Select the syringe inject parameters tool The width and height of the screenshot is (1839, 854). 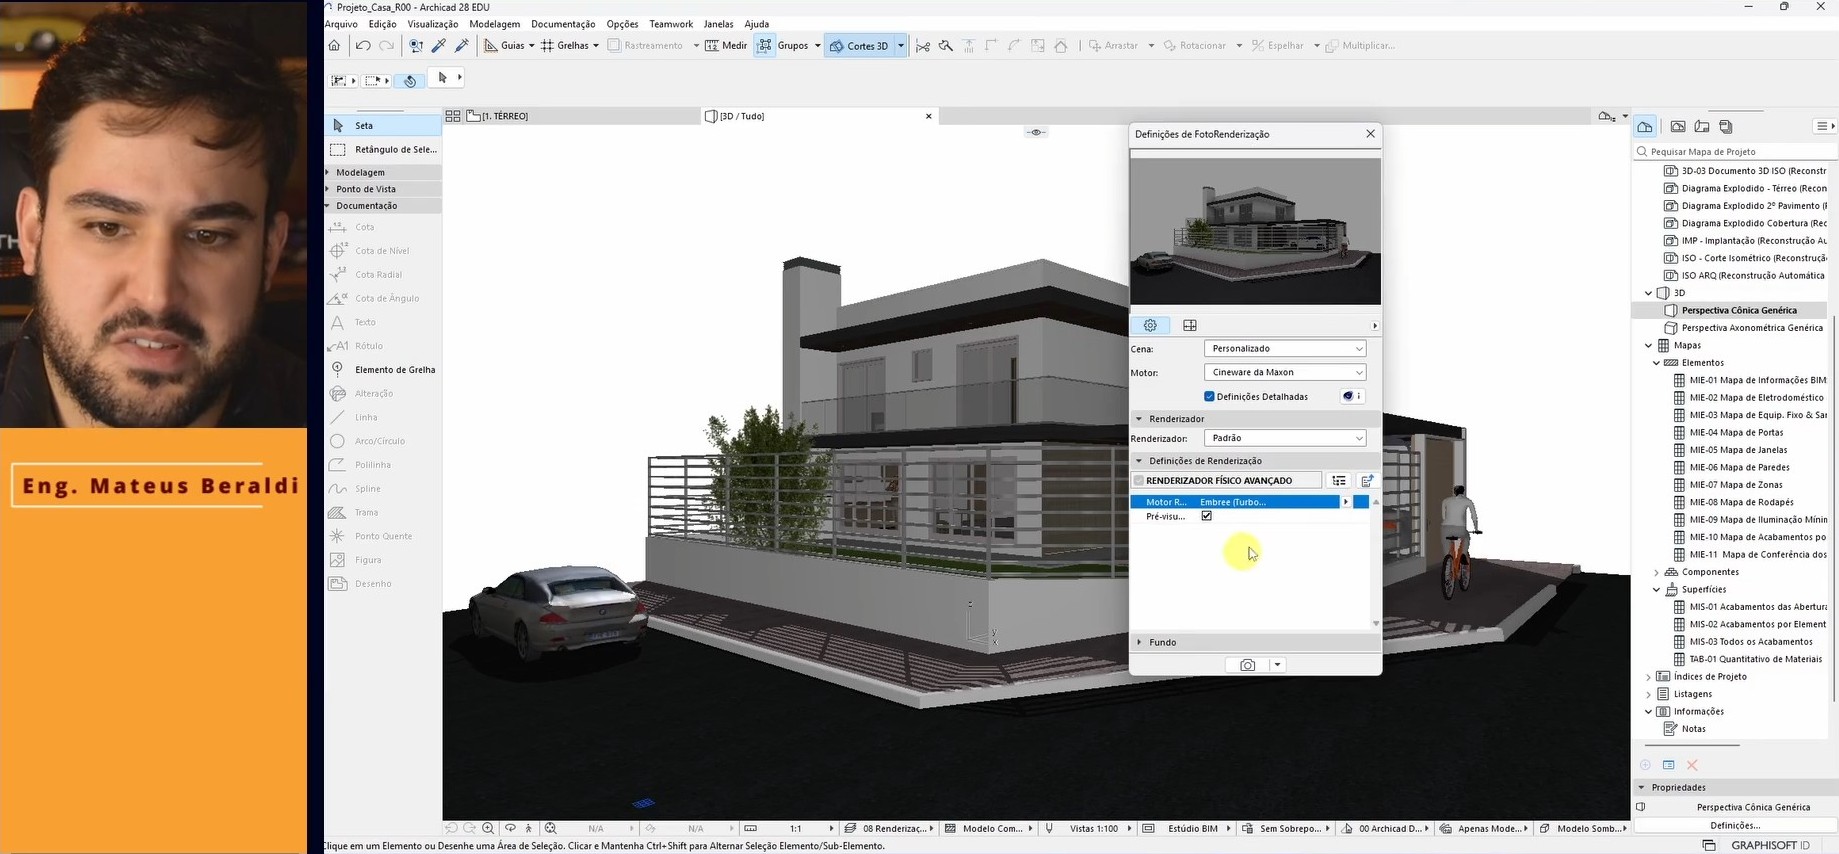click(461, 45)
